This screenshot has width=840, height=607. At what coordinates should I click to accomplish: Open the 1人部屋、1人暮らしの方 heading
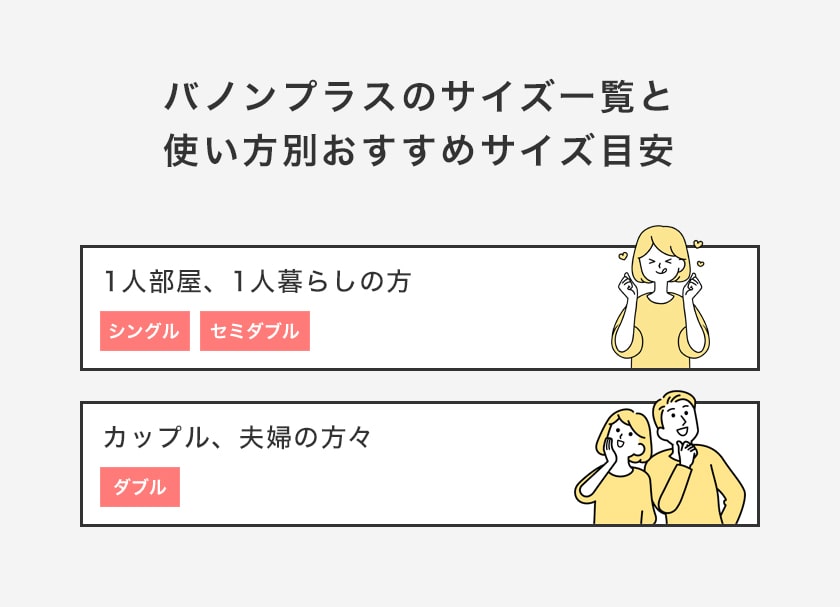258,282
